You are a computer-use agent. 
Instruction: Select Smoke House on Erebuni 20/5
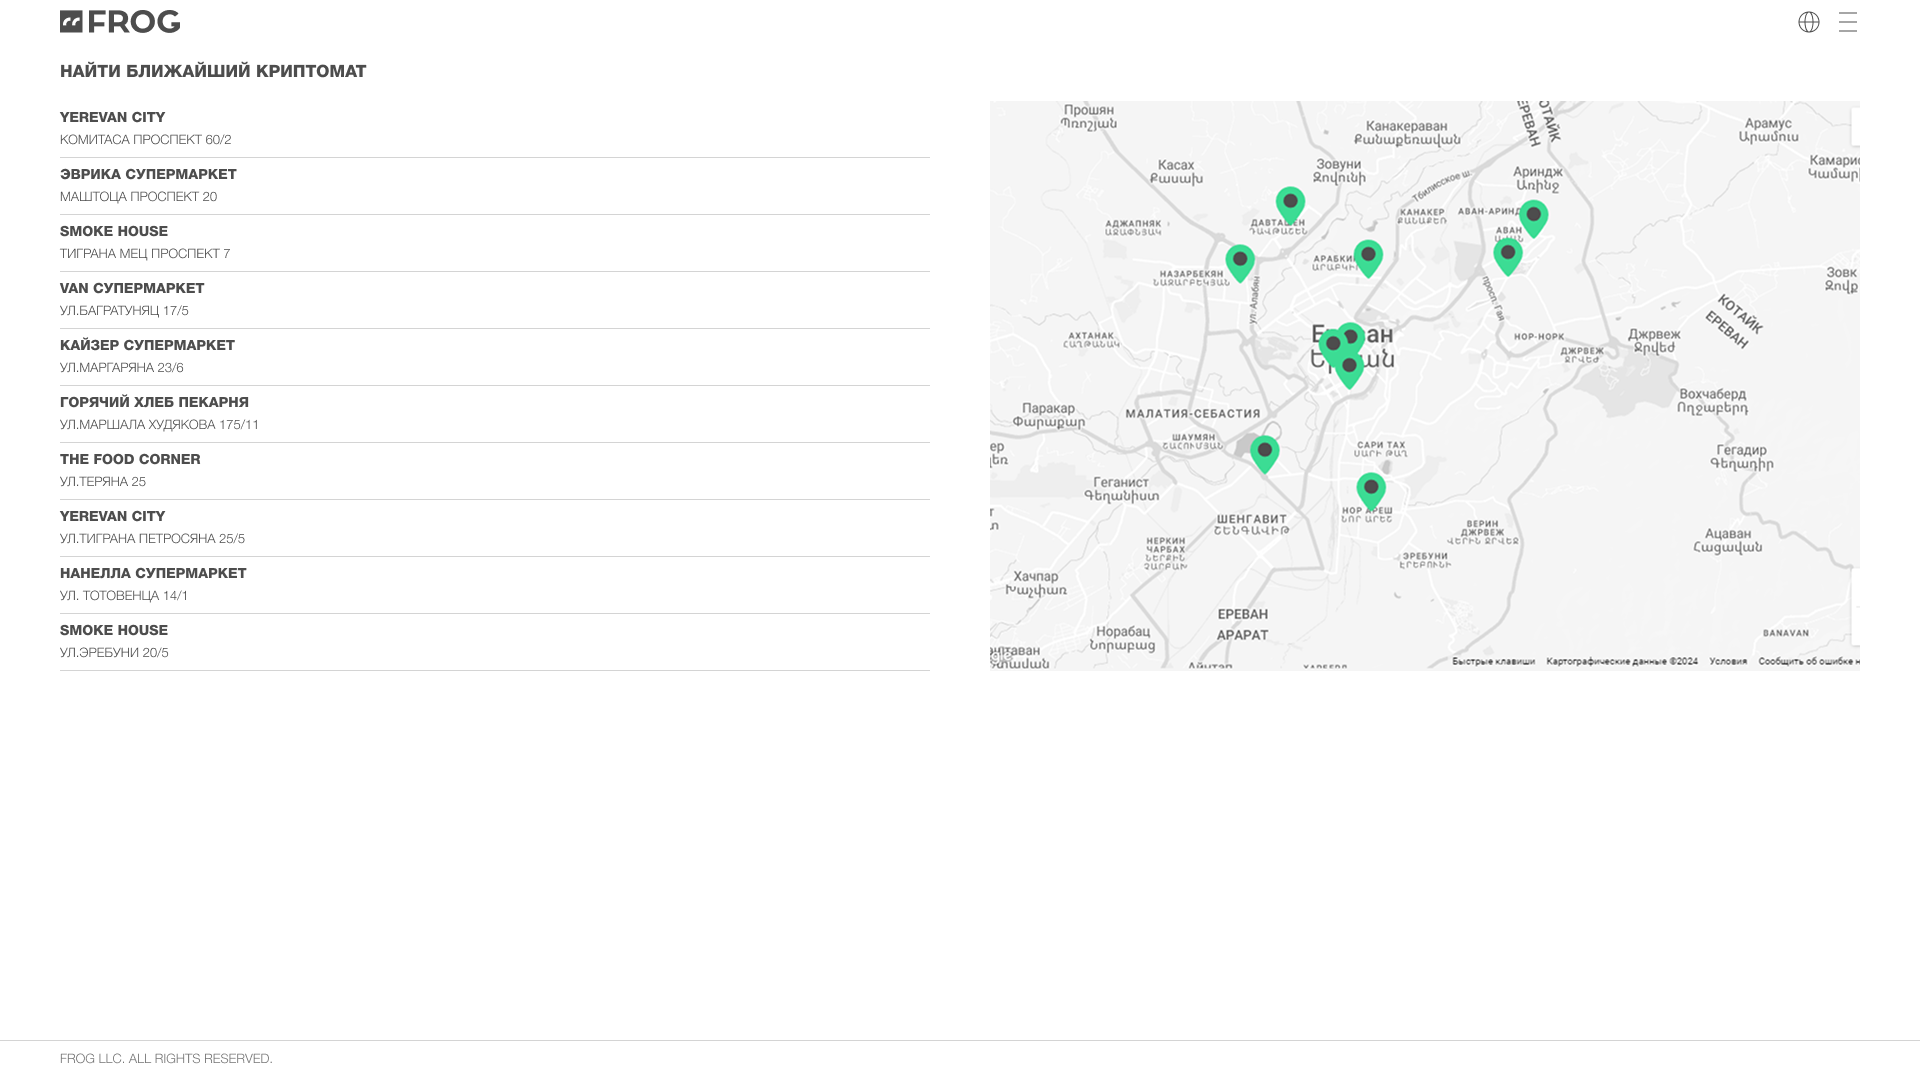click(114, 630)
